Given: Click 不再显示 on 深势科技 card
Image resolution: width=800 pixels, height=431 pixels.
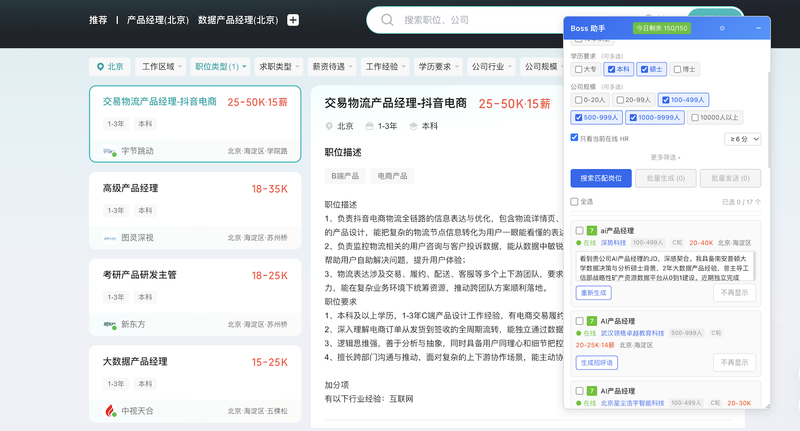Looking at the screenshot, I should pos(734,293).
